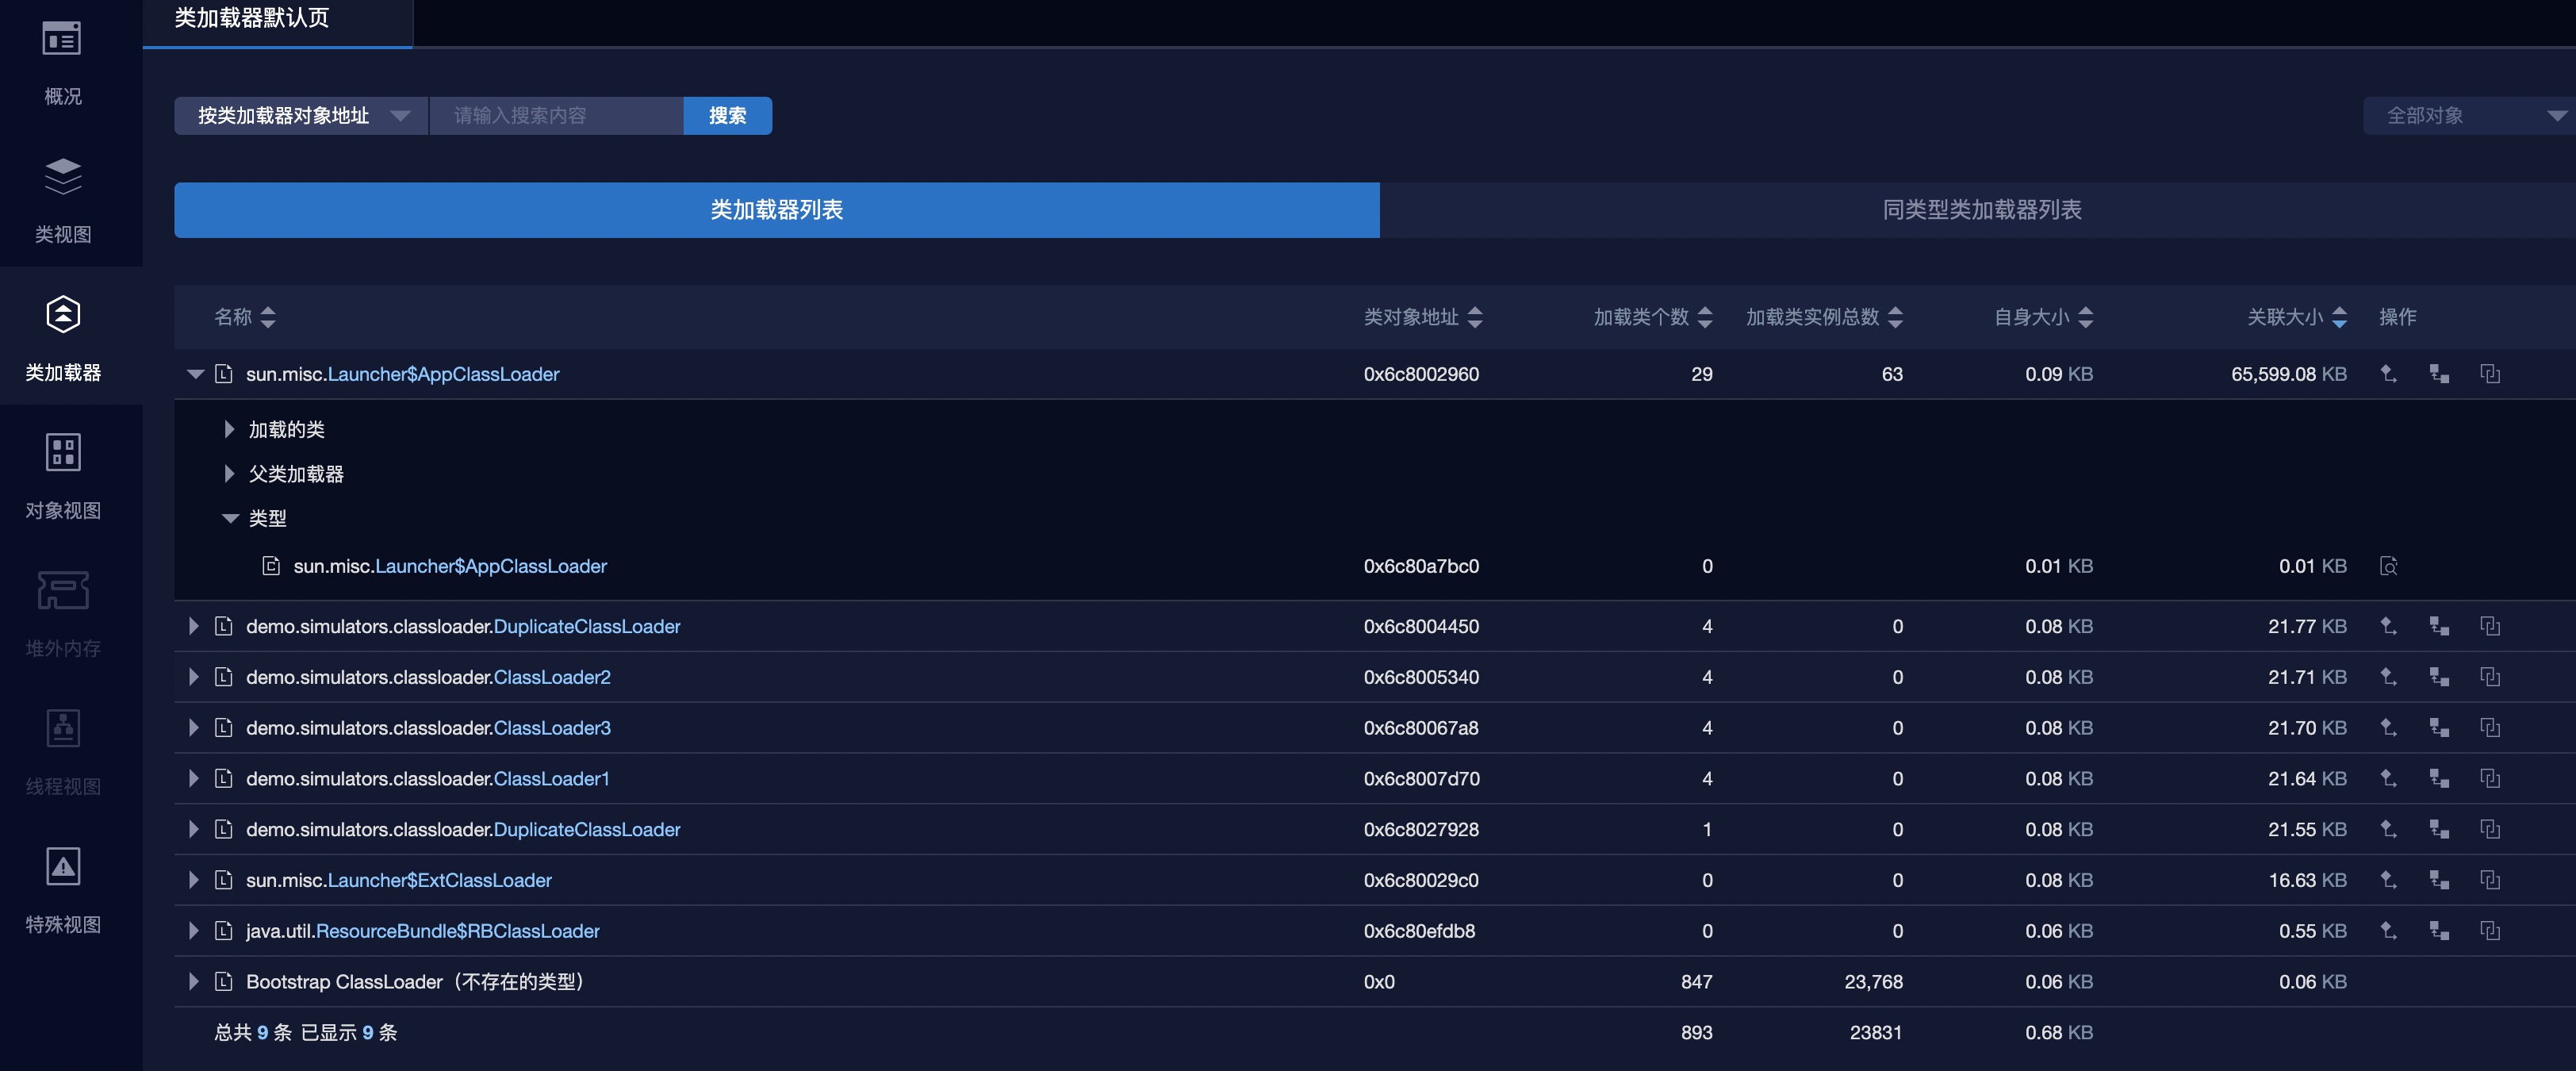Screen dimensions: 2576x1071
Task: Sort the table by 关联大小 column
Action: [x=2339, y=317]
